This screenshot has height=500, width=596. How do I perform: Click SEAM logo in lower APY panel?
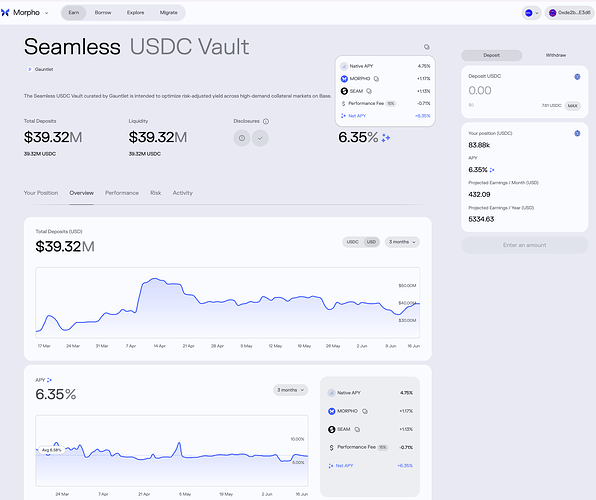pyautogui.click(x=331, y=429)
